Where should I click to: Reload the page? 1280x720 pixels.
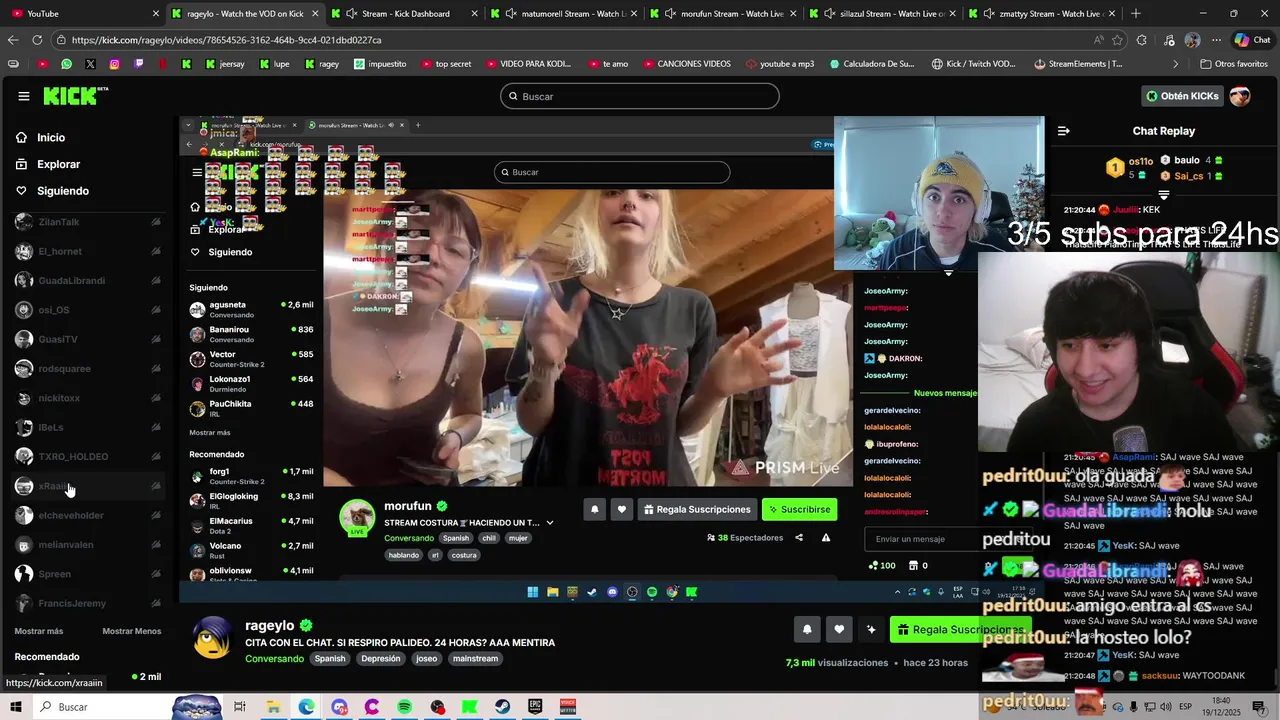tap(37, 40)
